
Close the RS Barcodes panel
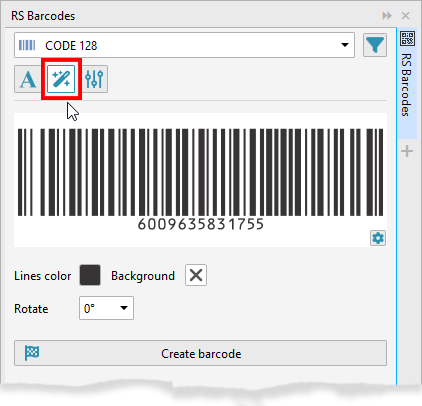point(405,16)
